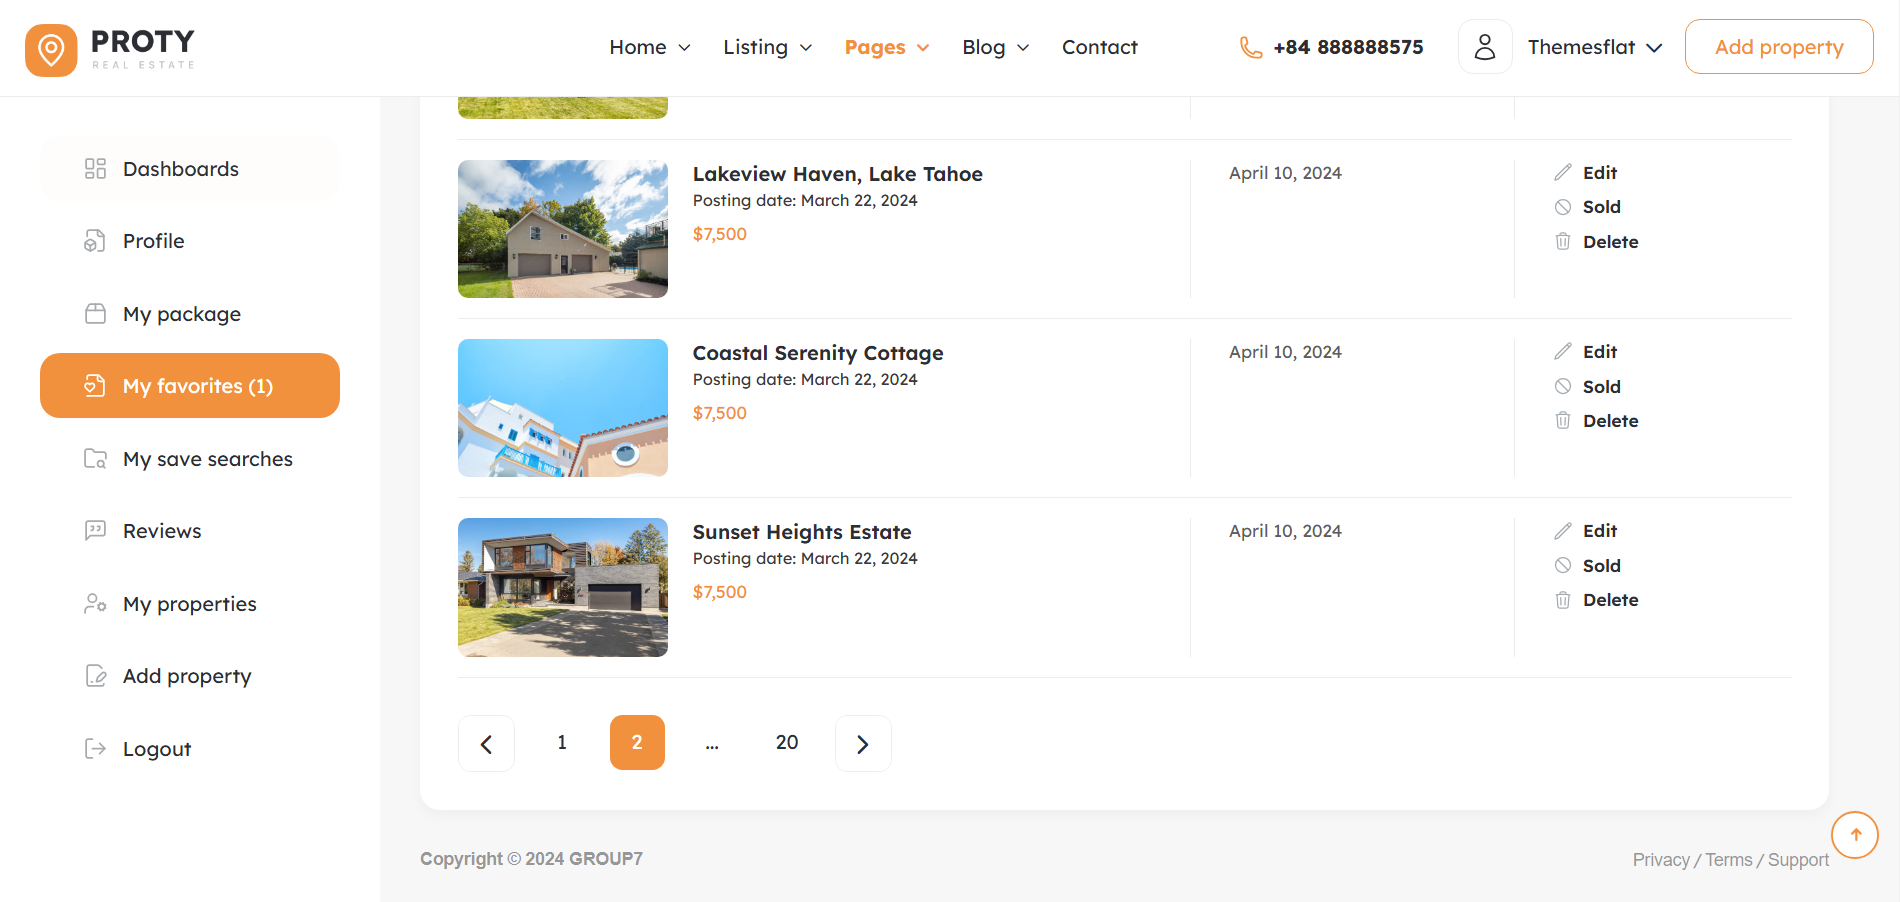Click the phone icon in header
1900x902 pixels.
(x=1250, y=48)
